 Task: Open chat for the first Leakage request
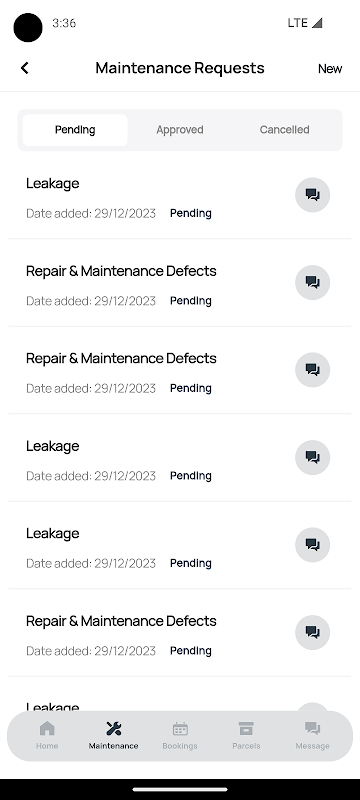pos(313,195)
